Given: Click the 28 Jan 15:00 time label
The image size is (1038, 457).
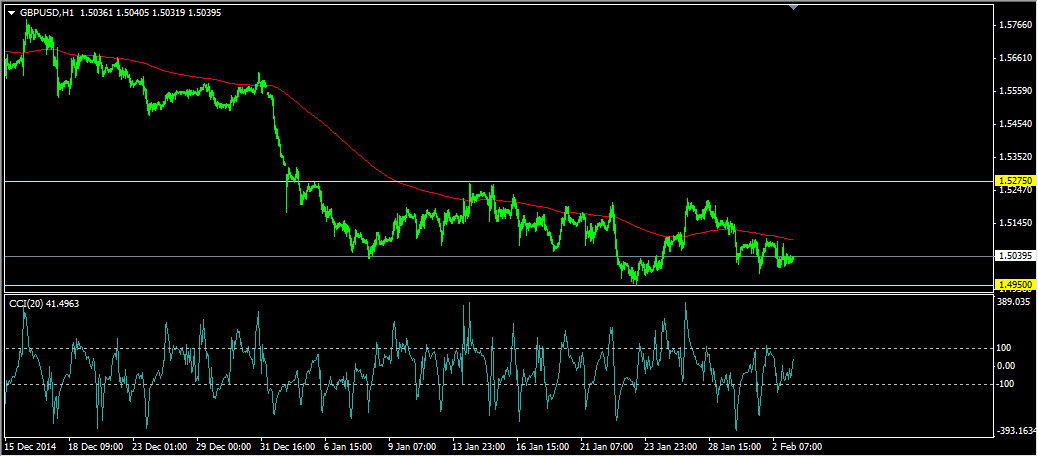Looking at the screenshot, I should [733, 447].
